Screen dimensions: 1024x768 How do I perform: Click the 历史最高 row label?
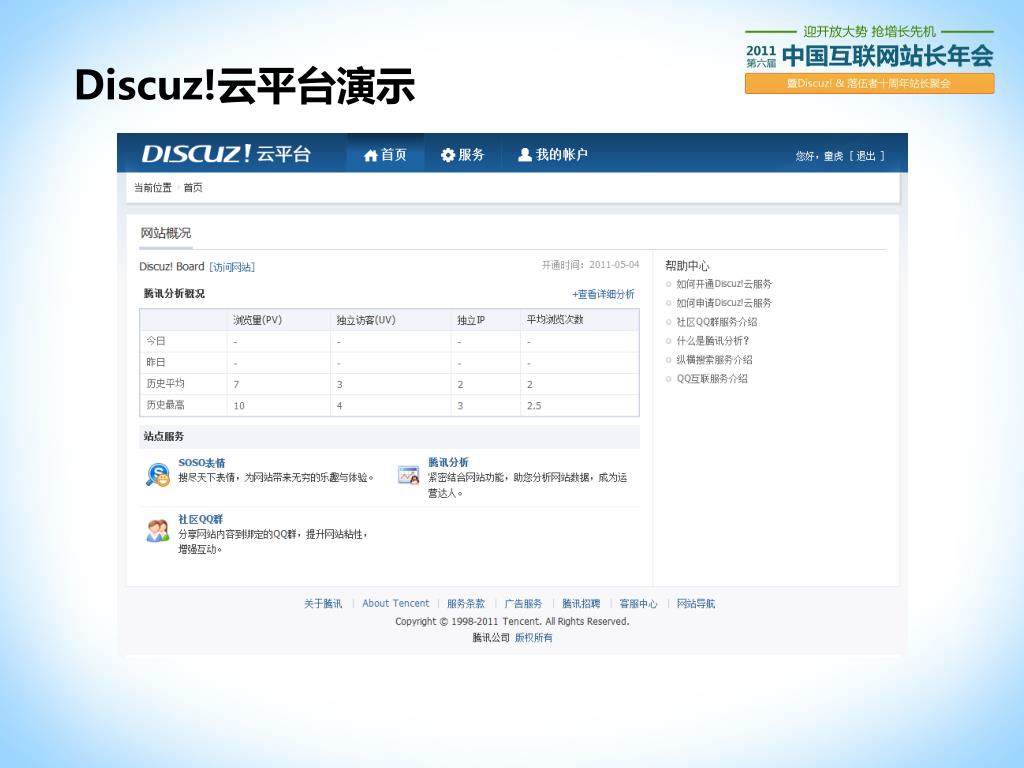click(165, 405)
